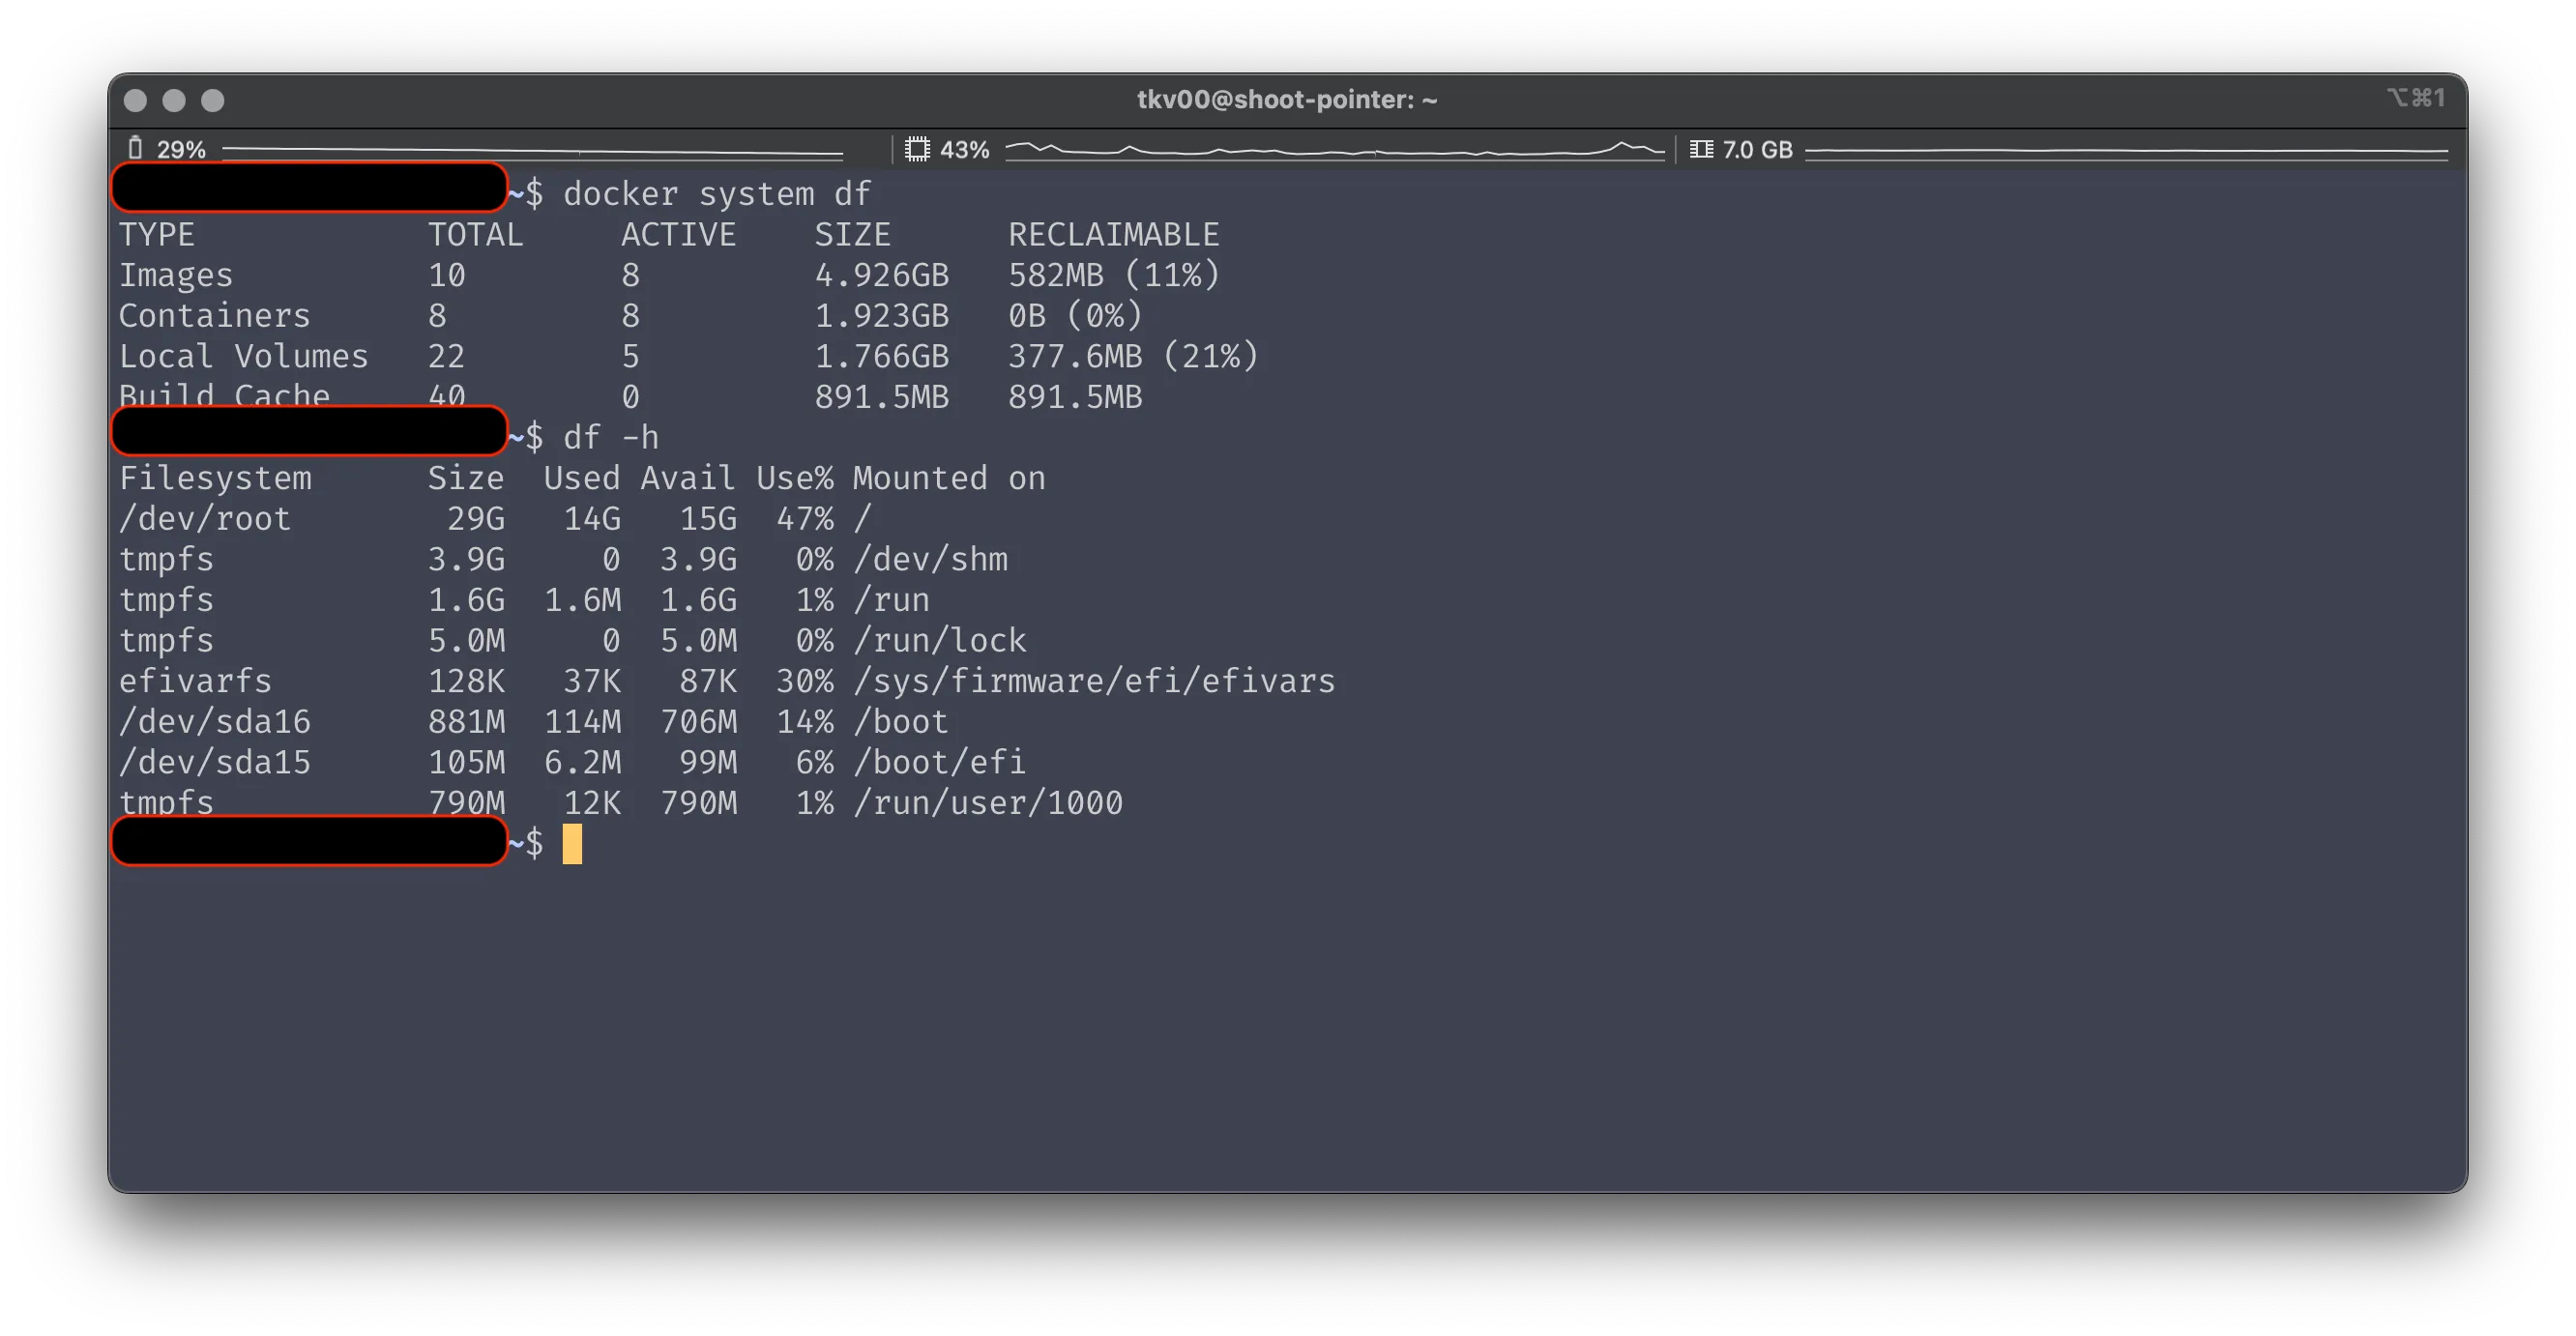Image resolution: width=2576 pixels, height=1336 pixels.
Task: Click the 4.926GB images size value
Action: tap(881, 275)
